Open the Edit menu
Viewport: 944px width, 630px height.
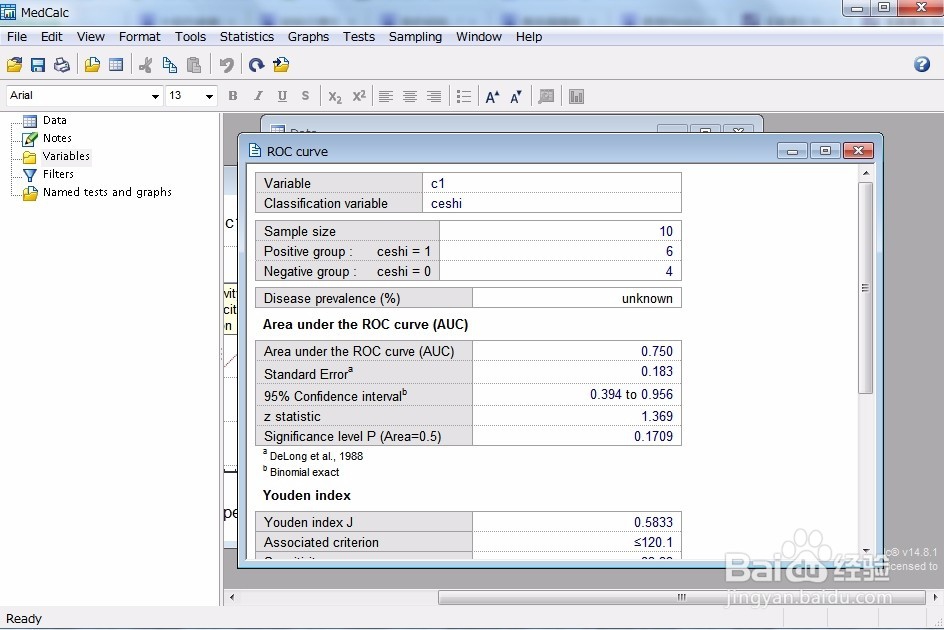pyautogui.click(x=52, y=37)
